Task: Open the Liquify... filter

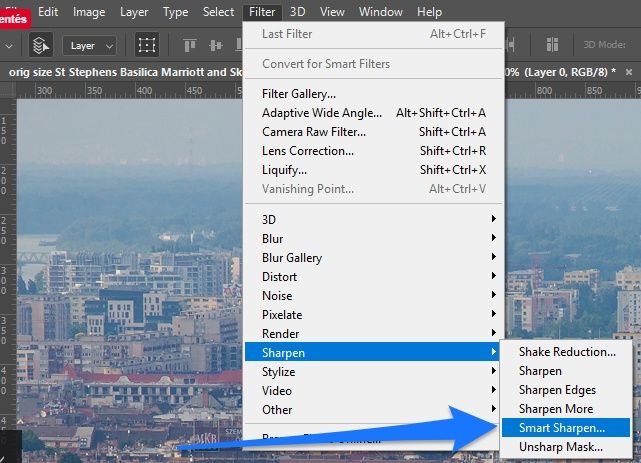Action: 372,170
